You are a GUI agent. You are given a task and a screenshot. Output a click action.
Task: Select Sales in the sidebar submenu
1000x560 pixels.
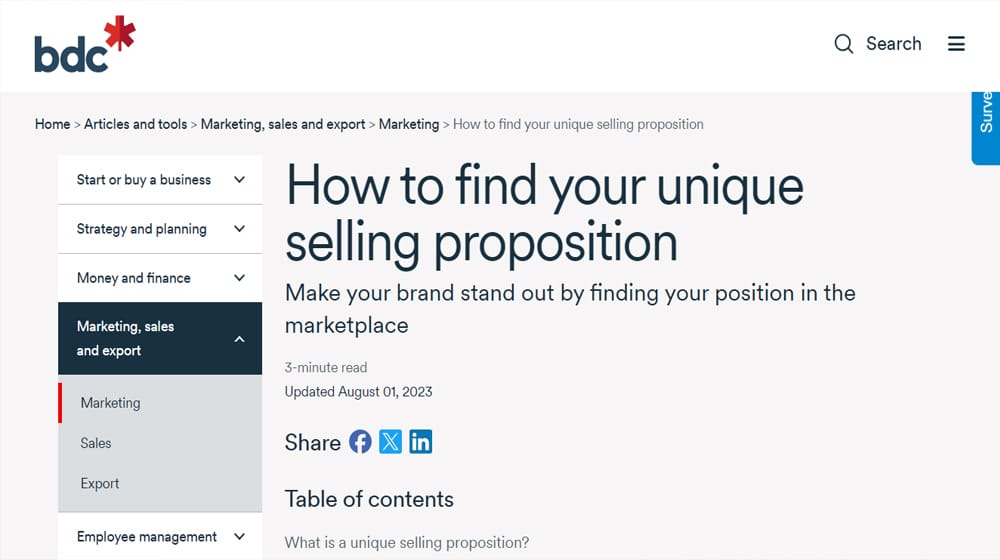tap(96, 443)
